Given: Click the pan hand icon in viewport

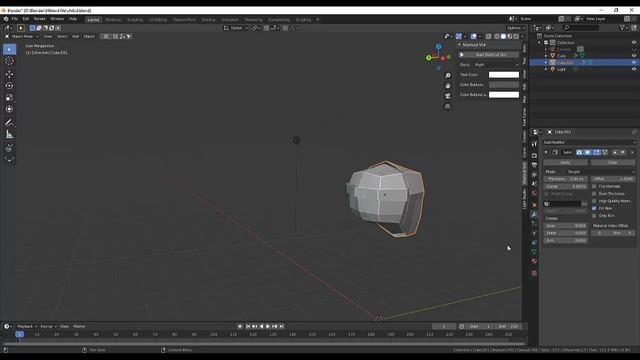Looking at the screenshot, I should tap(448, 86).
